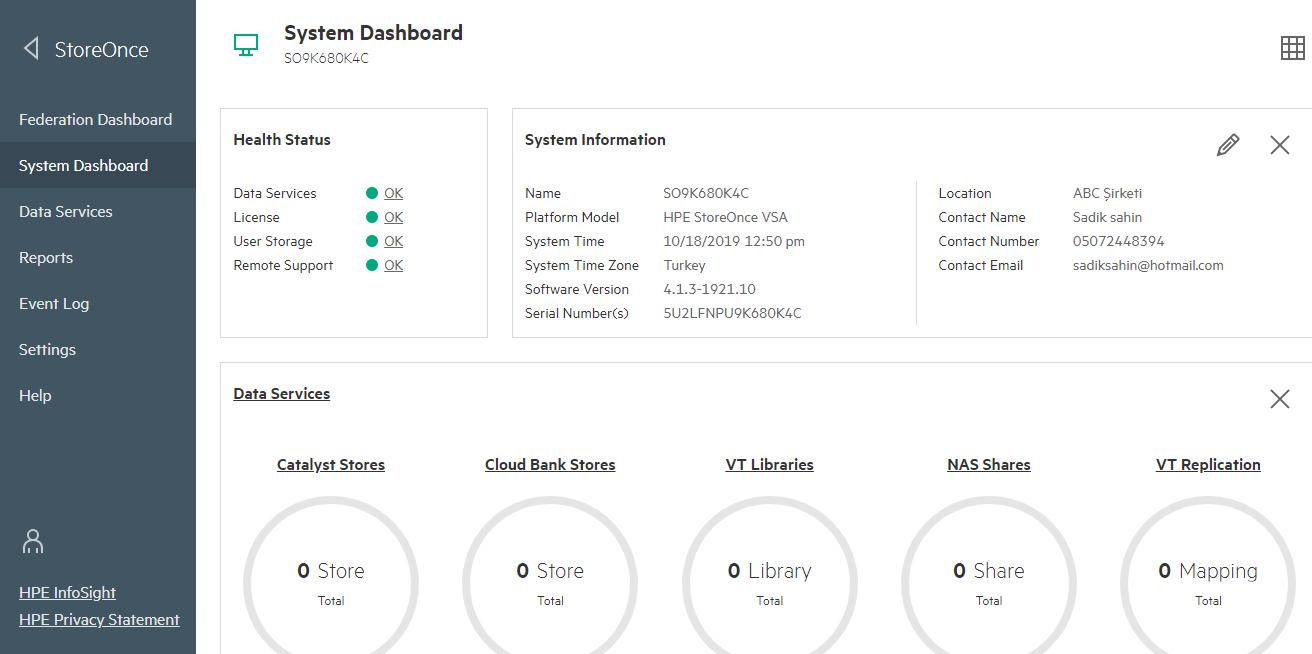Open Reports from the sidebar
Image resolution: width=1312 pixels, height=654 pixels.
[98, 257]
